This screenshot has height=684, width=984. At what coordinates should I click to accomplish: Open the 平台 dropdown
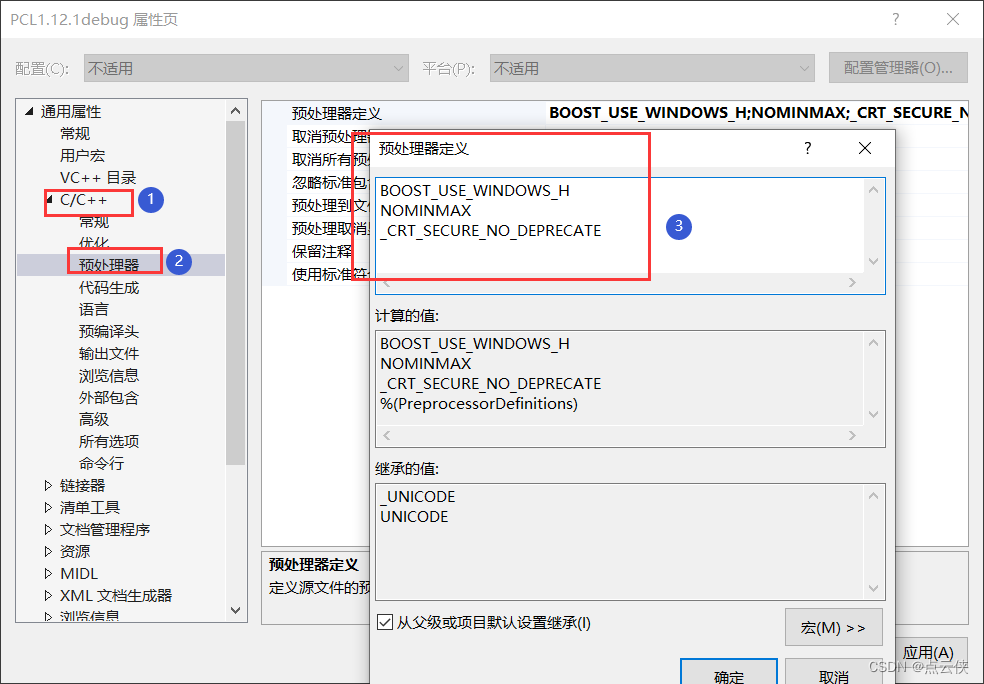click(652, 68)
